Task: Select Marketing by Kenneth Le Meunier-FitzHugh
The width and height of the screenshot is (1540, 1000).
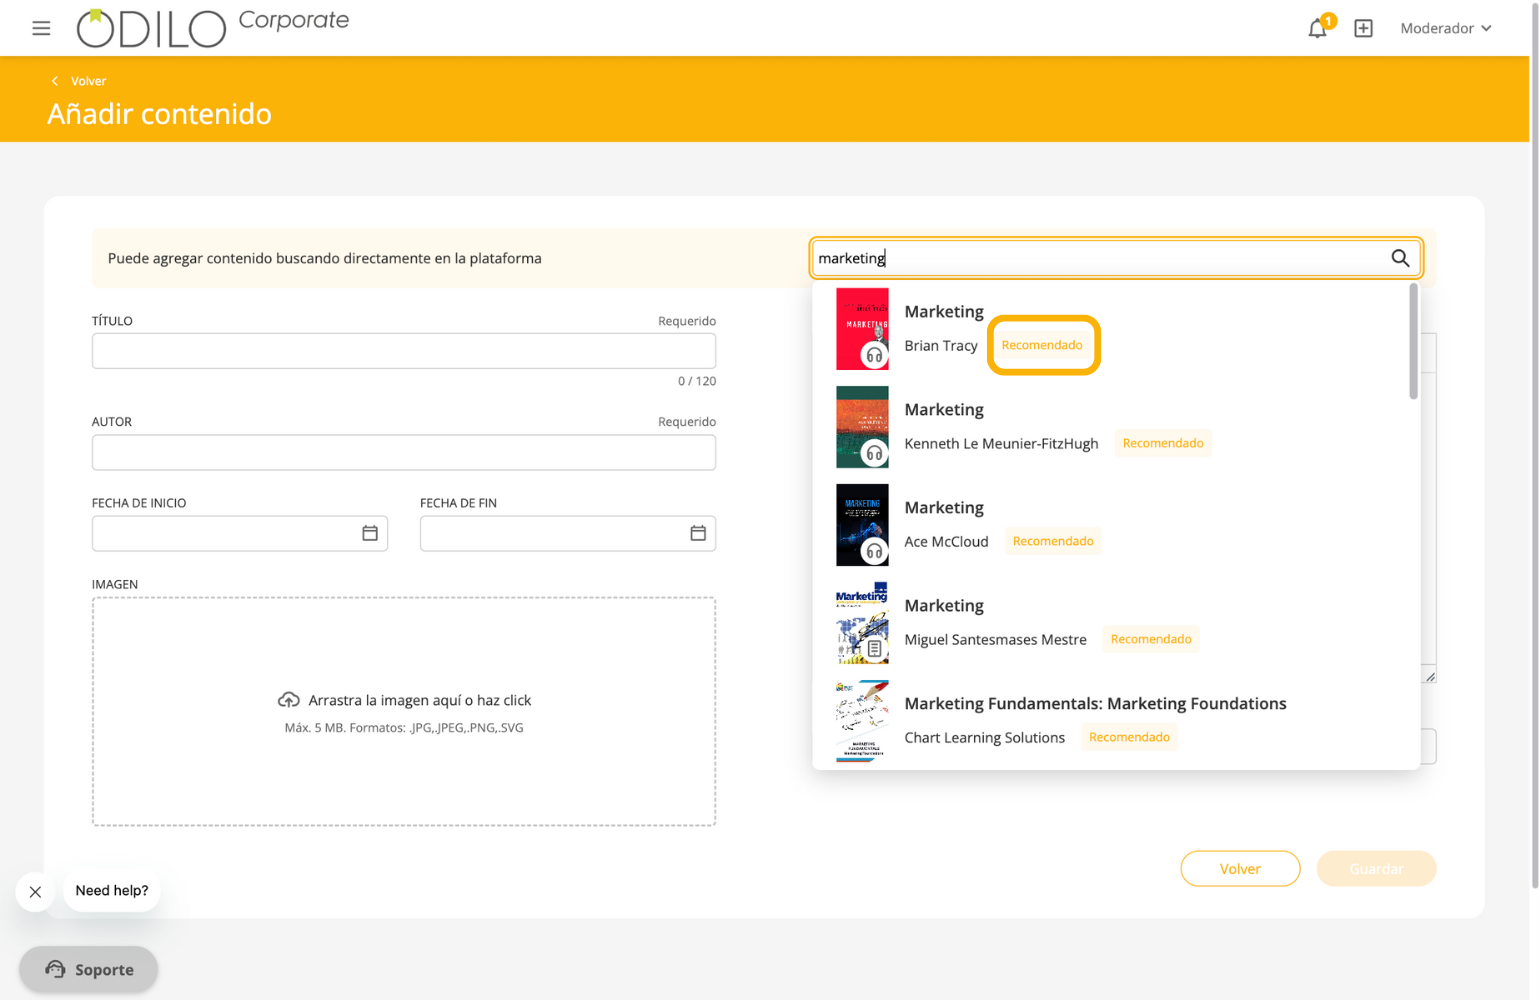Action: coord(943,410)
